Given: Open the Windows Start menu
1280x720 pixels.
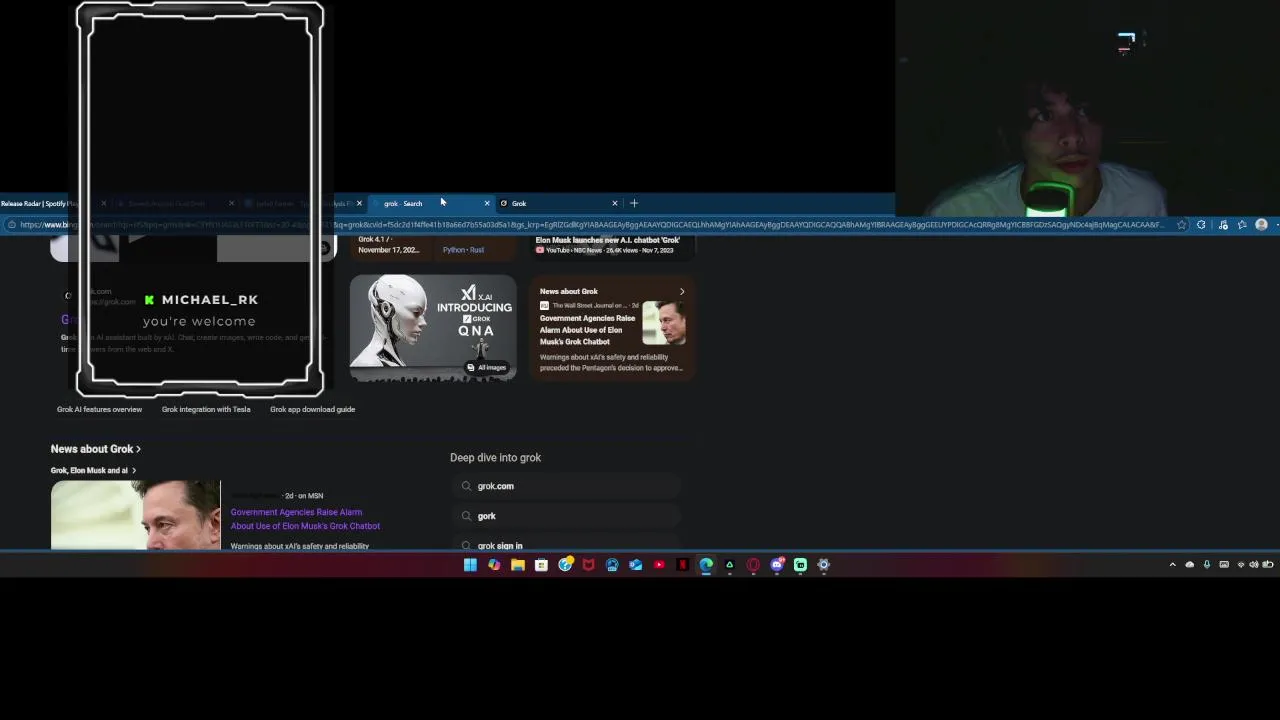Looking at the screenshot, I should tap(470, 565).
